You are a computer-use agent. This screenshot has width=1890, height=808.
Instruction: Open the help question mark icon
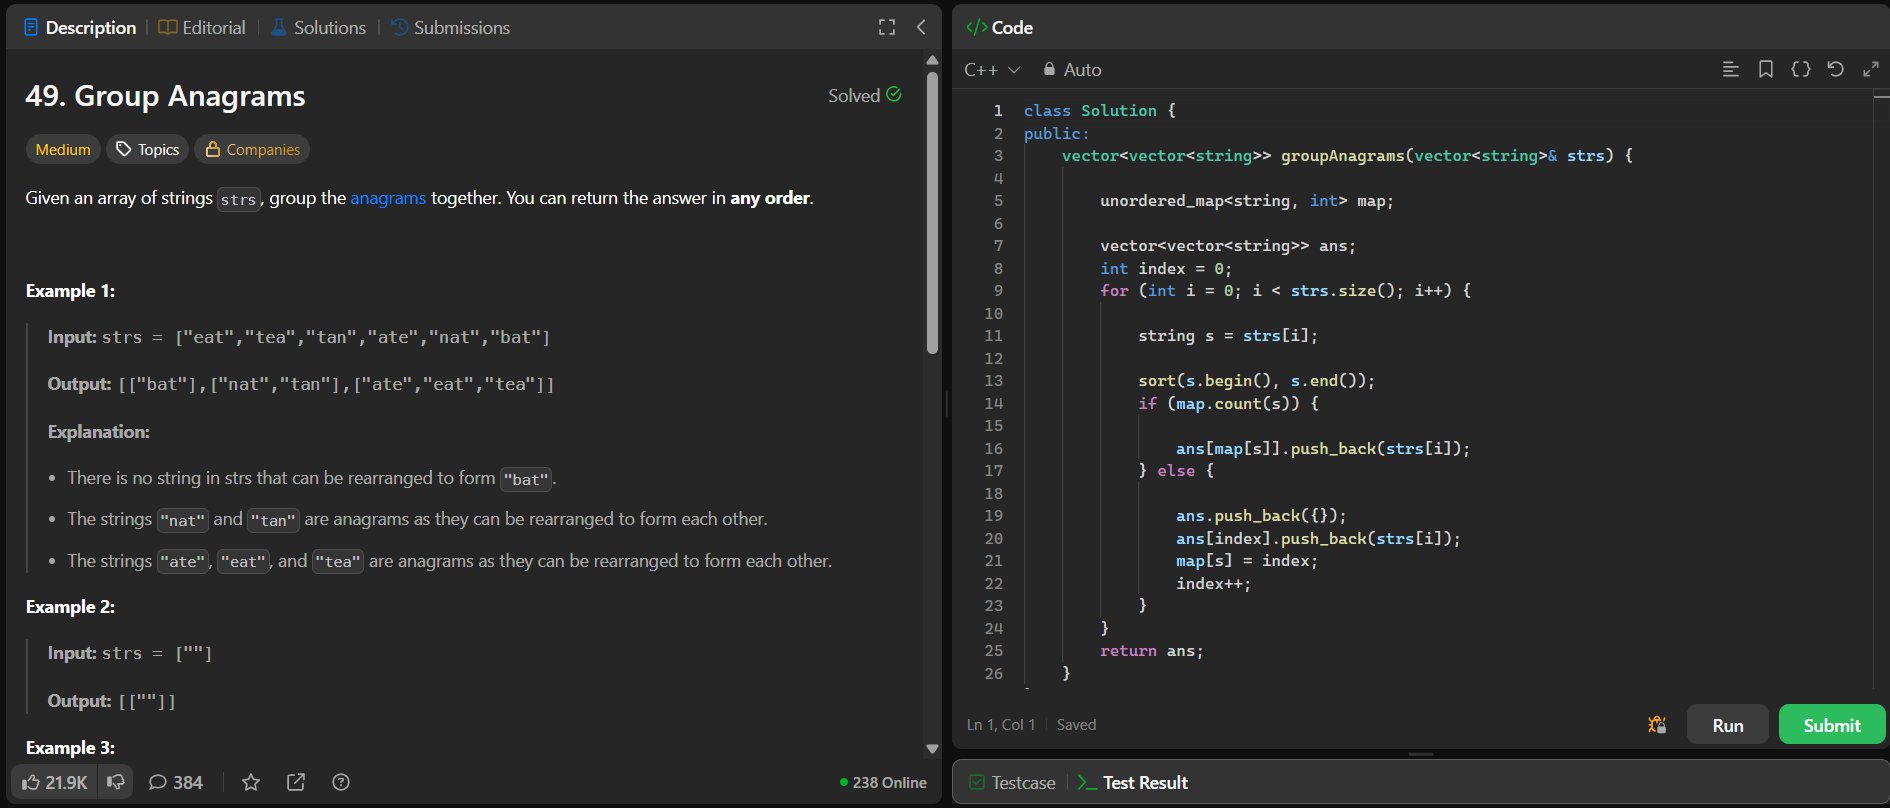(x=341, y=782)
